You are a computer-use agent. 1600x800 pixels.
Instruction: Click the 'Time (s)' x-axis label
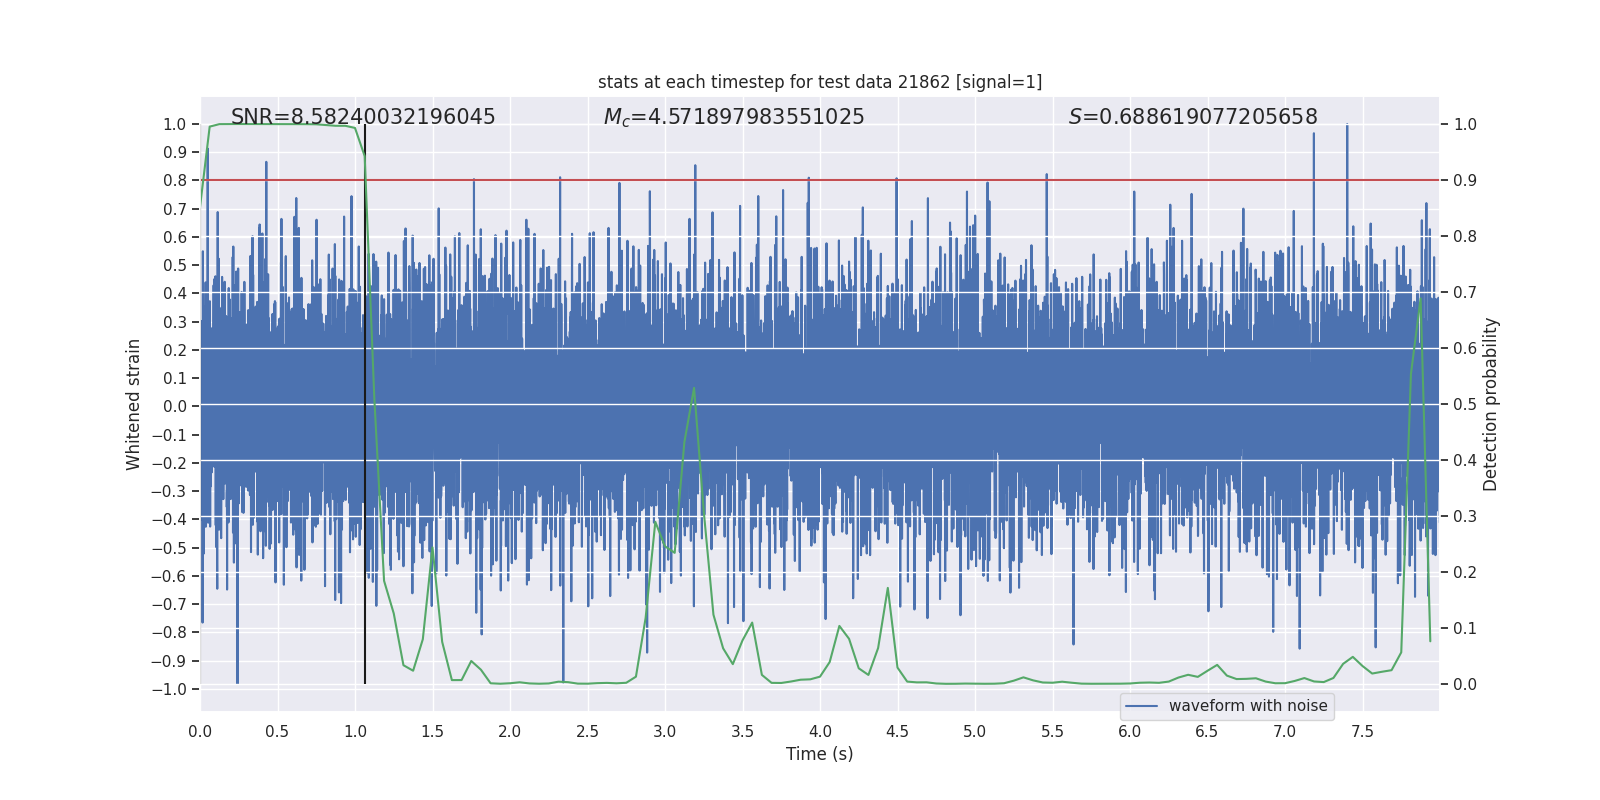(x=820, y=754)
